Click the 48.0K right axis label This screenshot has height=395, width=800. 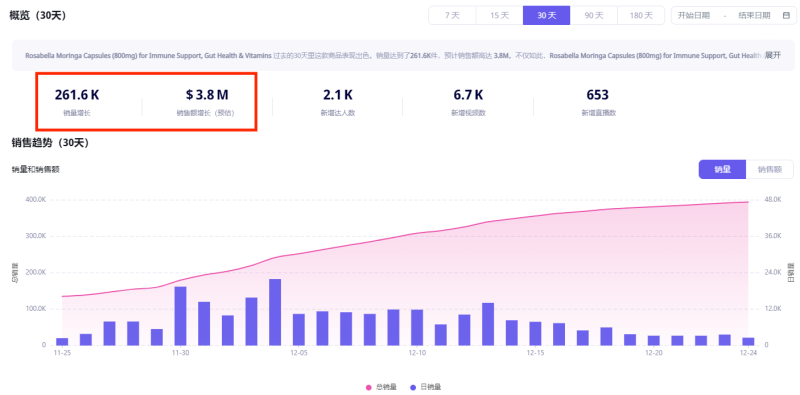click(x=773, y=200)
